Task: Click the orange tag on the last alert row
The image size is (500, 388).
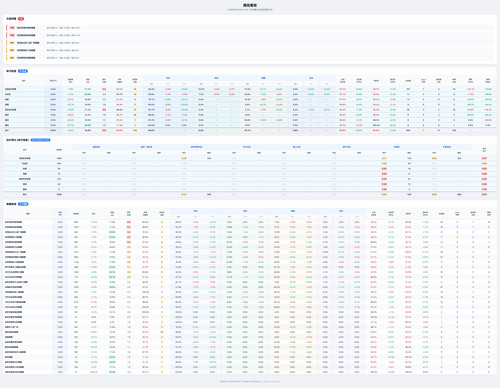Action: [x=12, y=58]
